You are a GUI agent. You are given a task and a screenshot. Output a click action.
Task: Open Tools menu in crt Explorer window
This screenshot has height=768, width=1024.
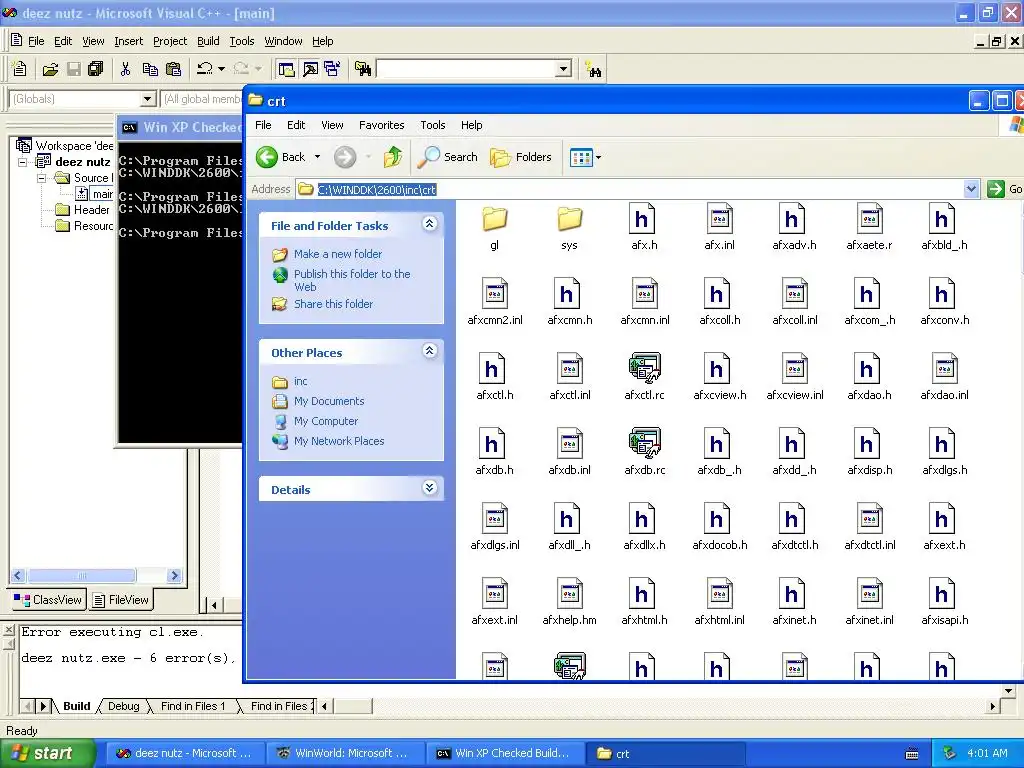click(x=432, y=125)
